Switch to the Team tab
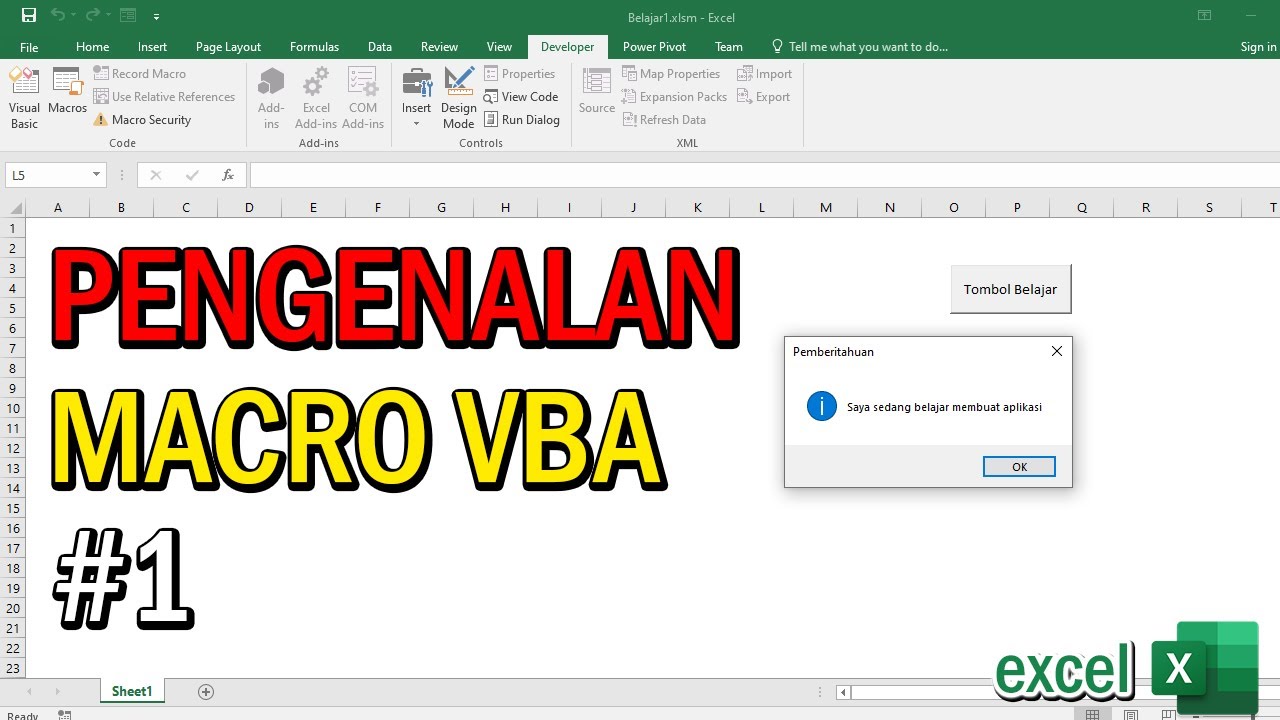Viewport: 1280px width, 720px height. (x=728, y=47)
